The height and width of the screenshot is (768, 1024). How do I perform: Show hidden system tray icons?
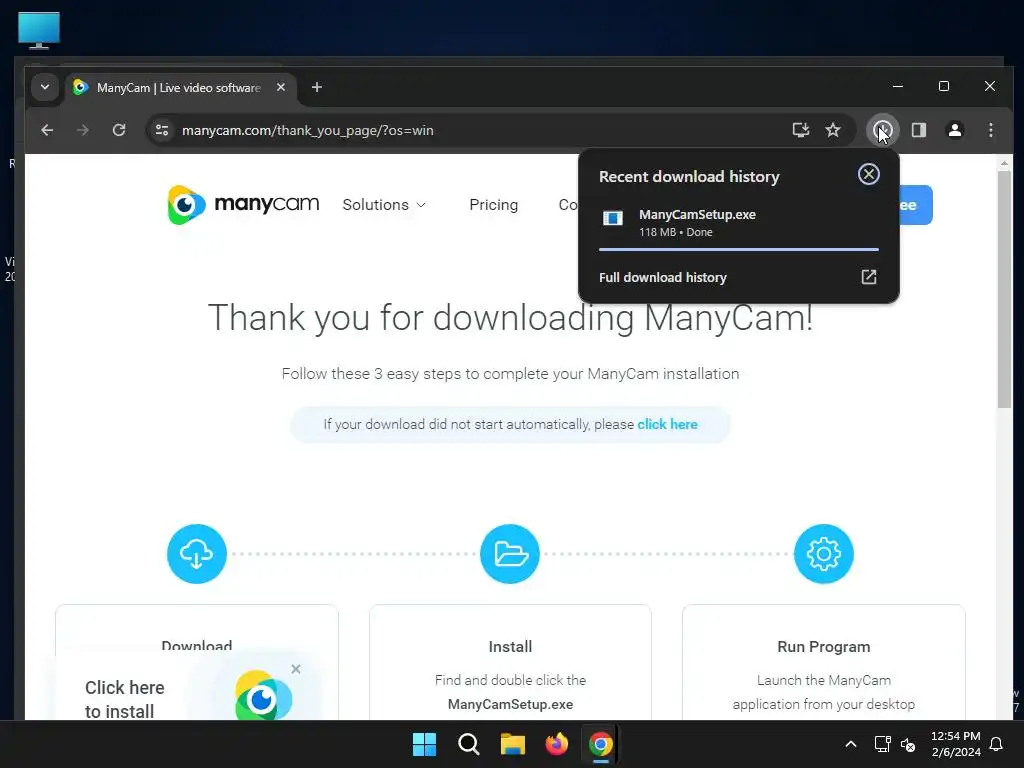tap(850, 744)
